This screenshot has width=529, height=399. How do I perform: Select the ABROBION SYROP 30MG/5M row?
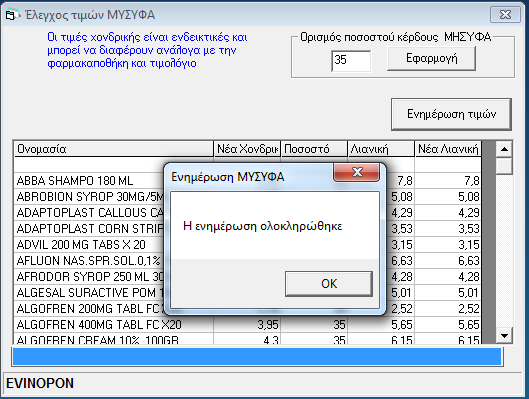click(x=89, y=197)
